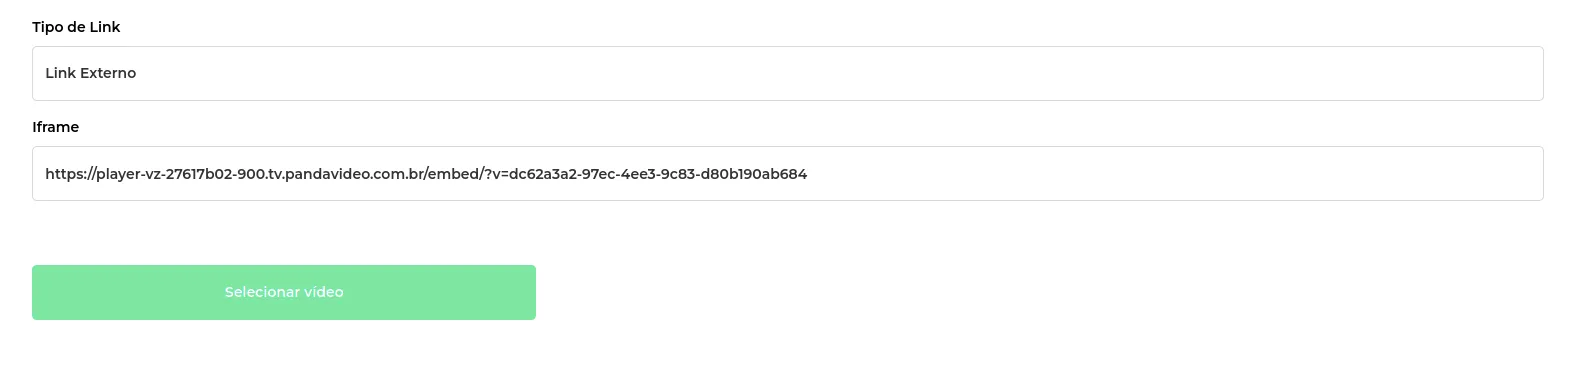Click 'embed' portion of the Iframe URL
This screenshot has width=1570, height=365.
[x=455, y=174]
